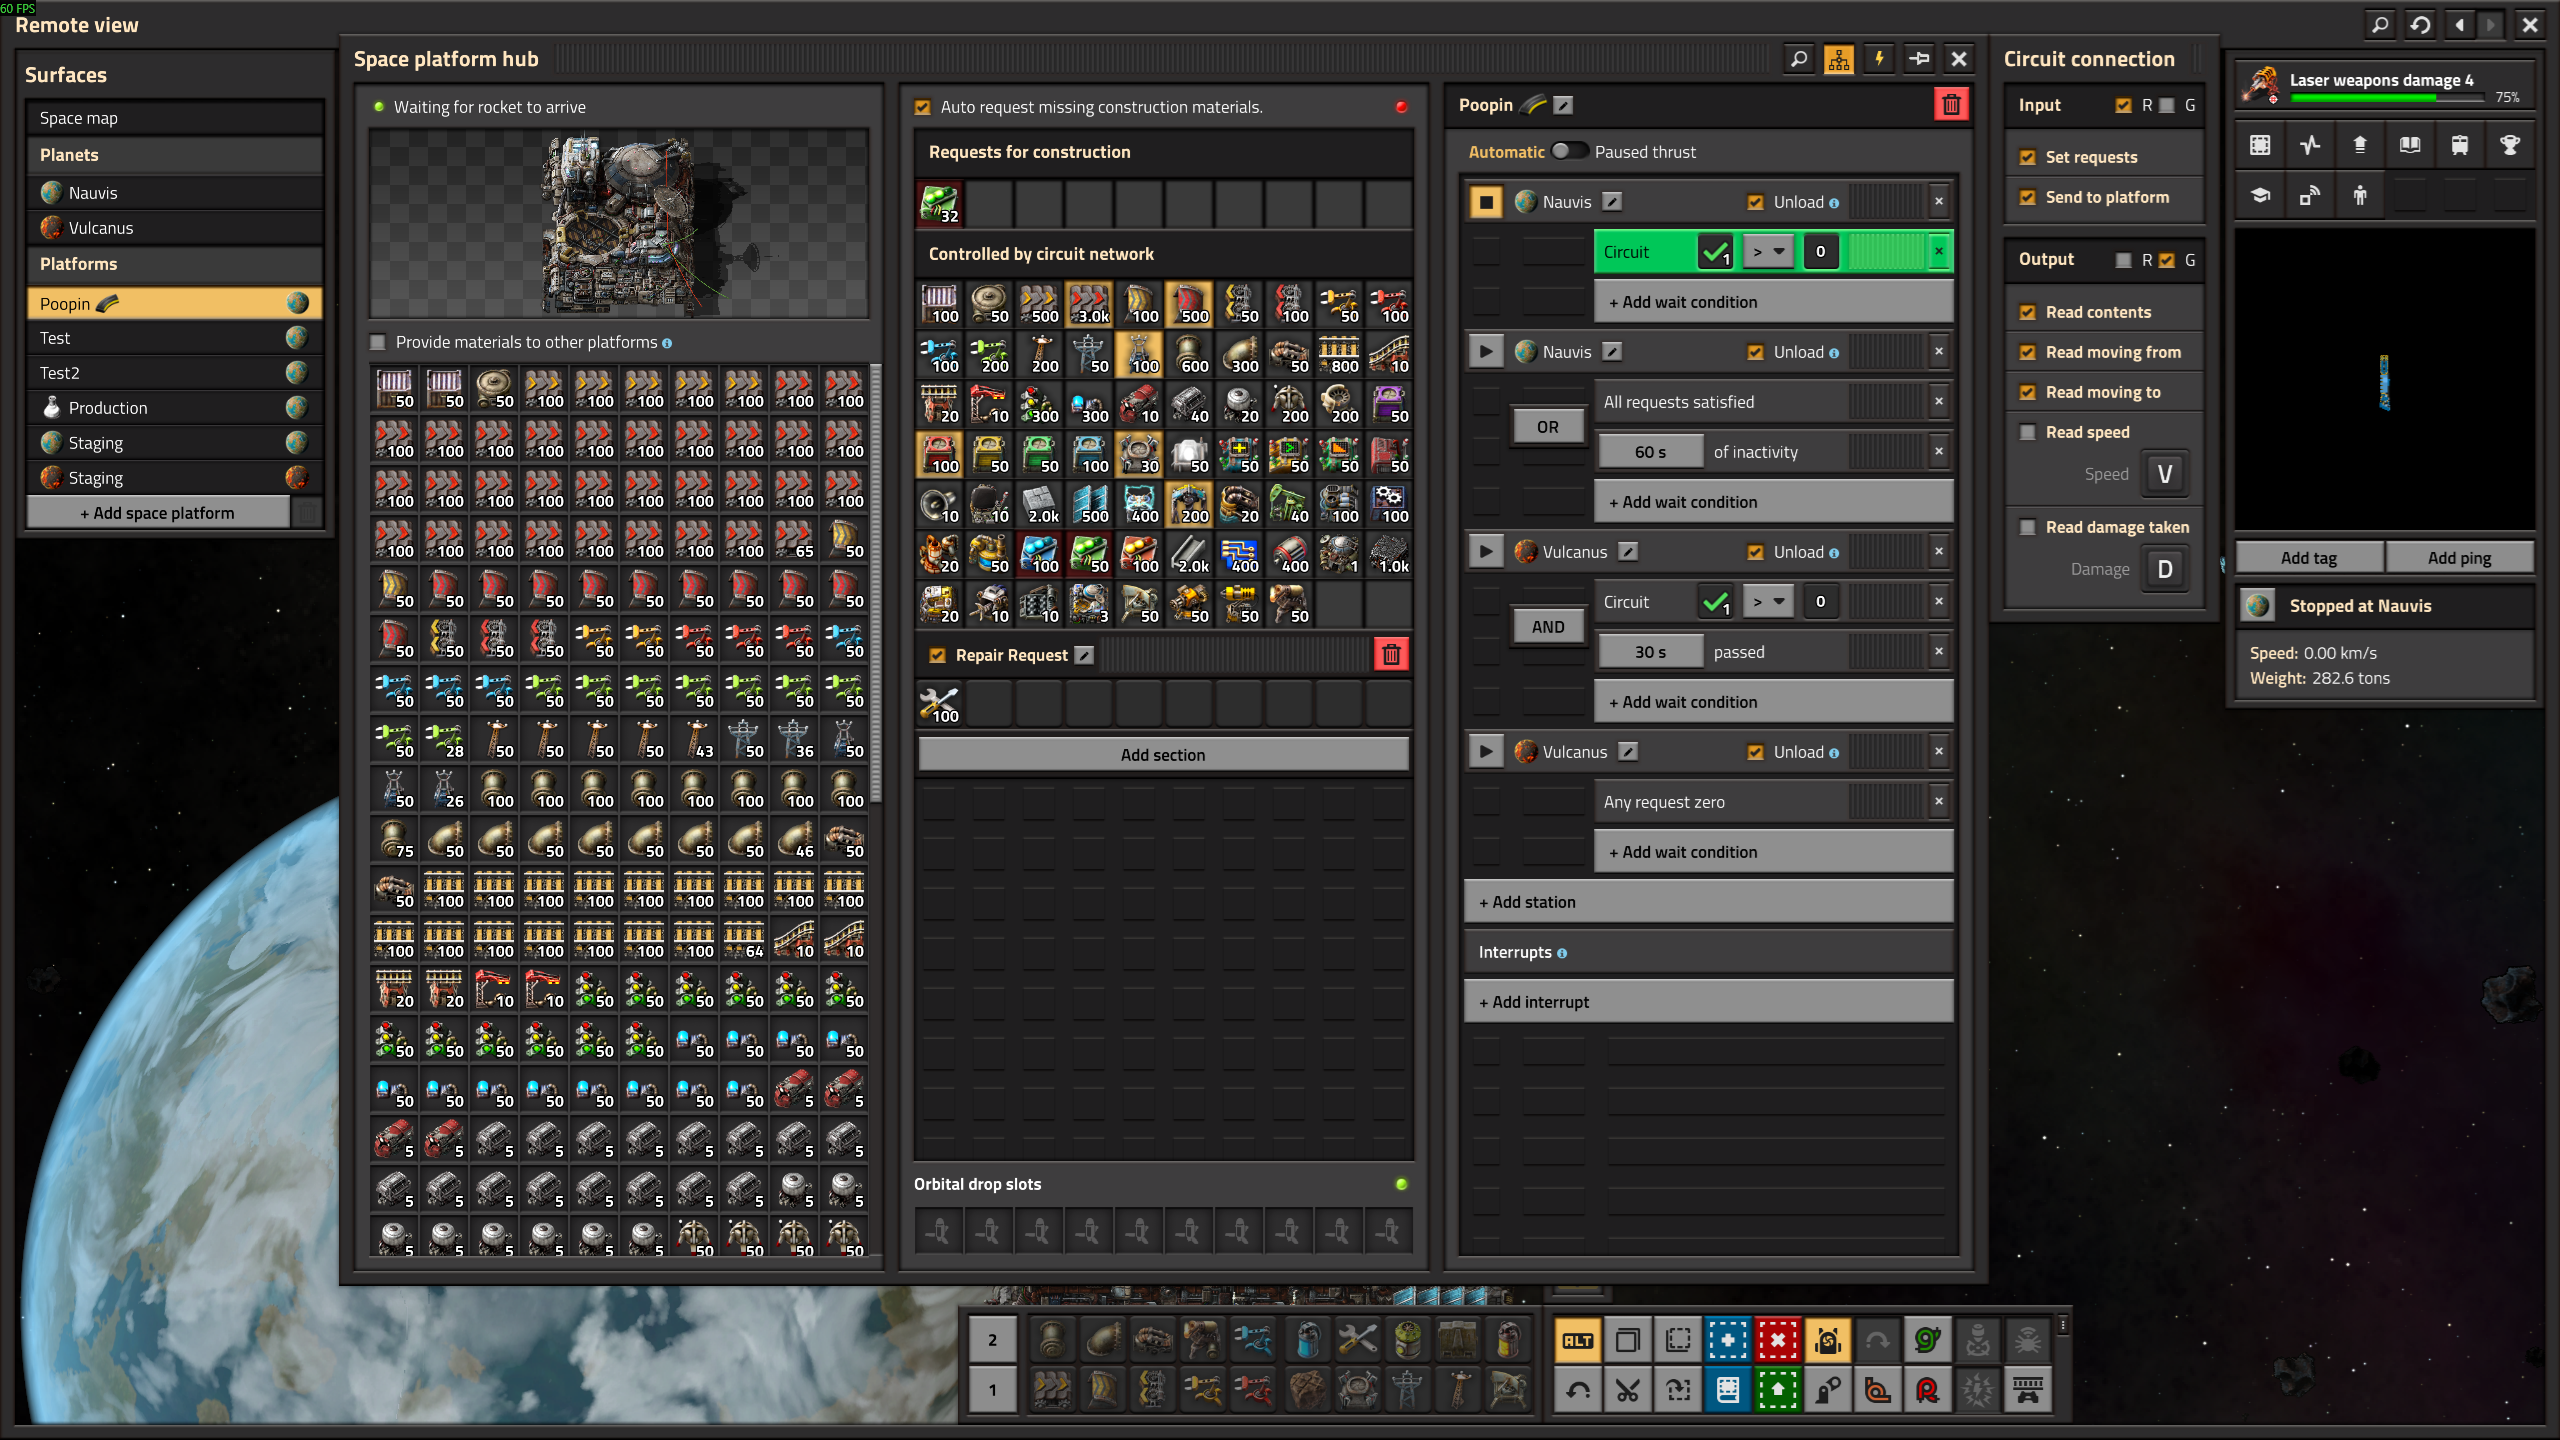Toggle ALT mode shortcut
Image resolution: width=2560 pixels, height=1440 pixels.
(1578, 1340)
